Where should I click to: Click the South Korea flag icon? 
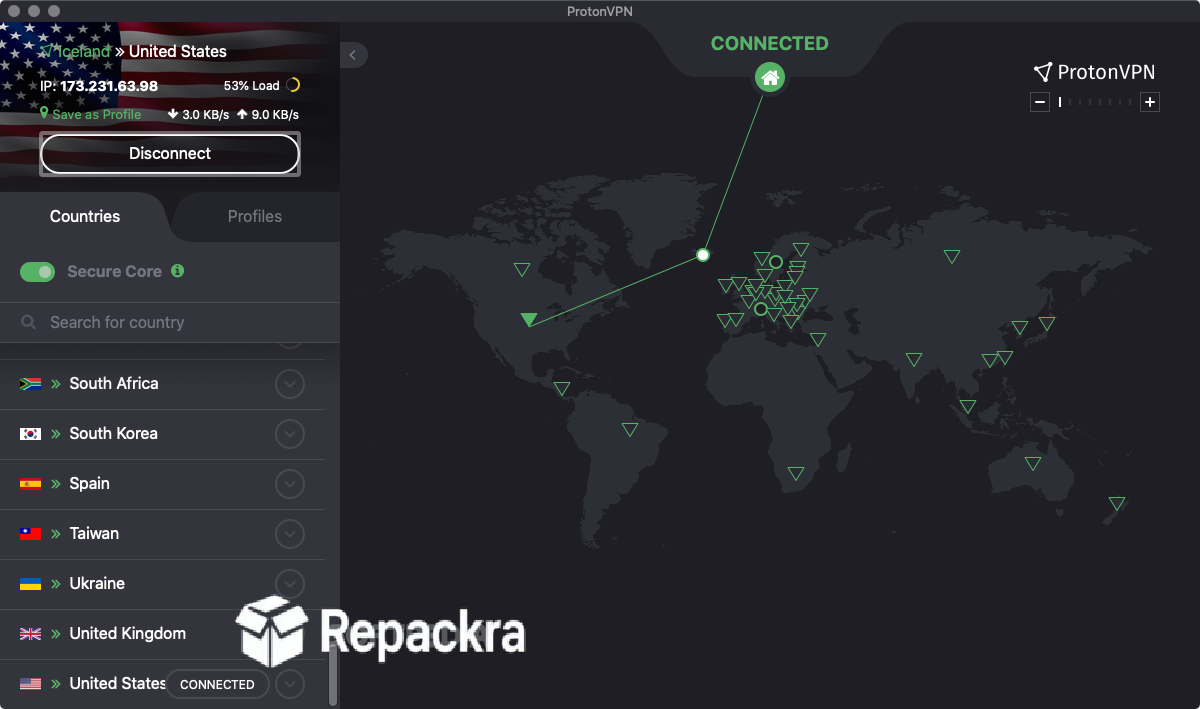[x=30, y=433]
